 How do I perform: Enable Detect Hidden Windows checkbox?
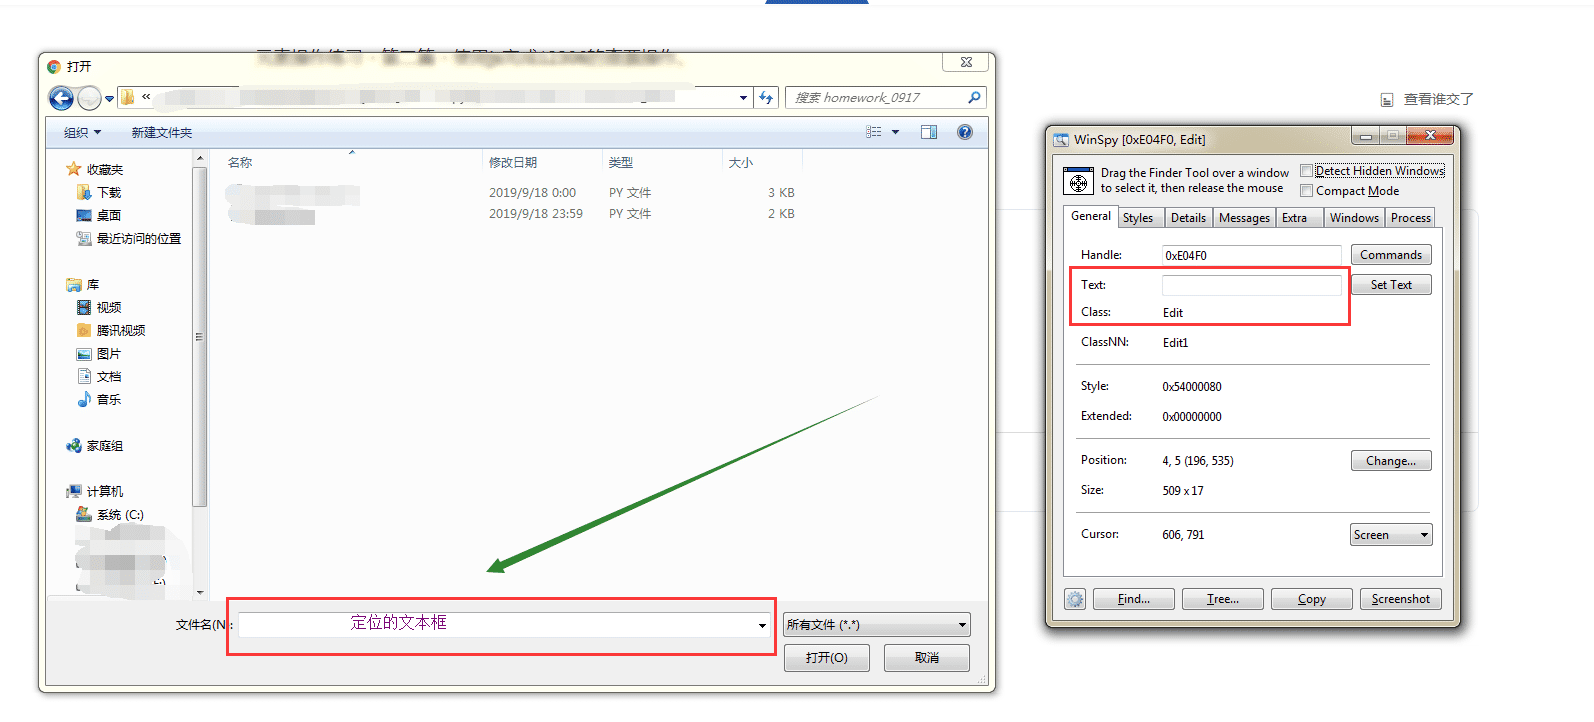1306,171
